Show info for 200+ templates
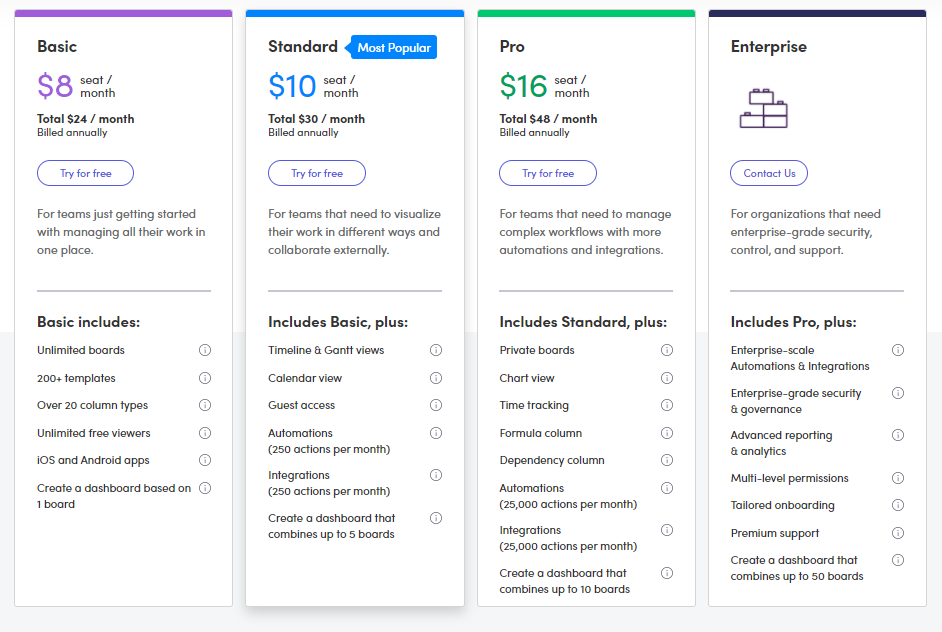Viewport: 942px width, 632px height. pos(205,378)
